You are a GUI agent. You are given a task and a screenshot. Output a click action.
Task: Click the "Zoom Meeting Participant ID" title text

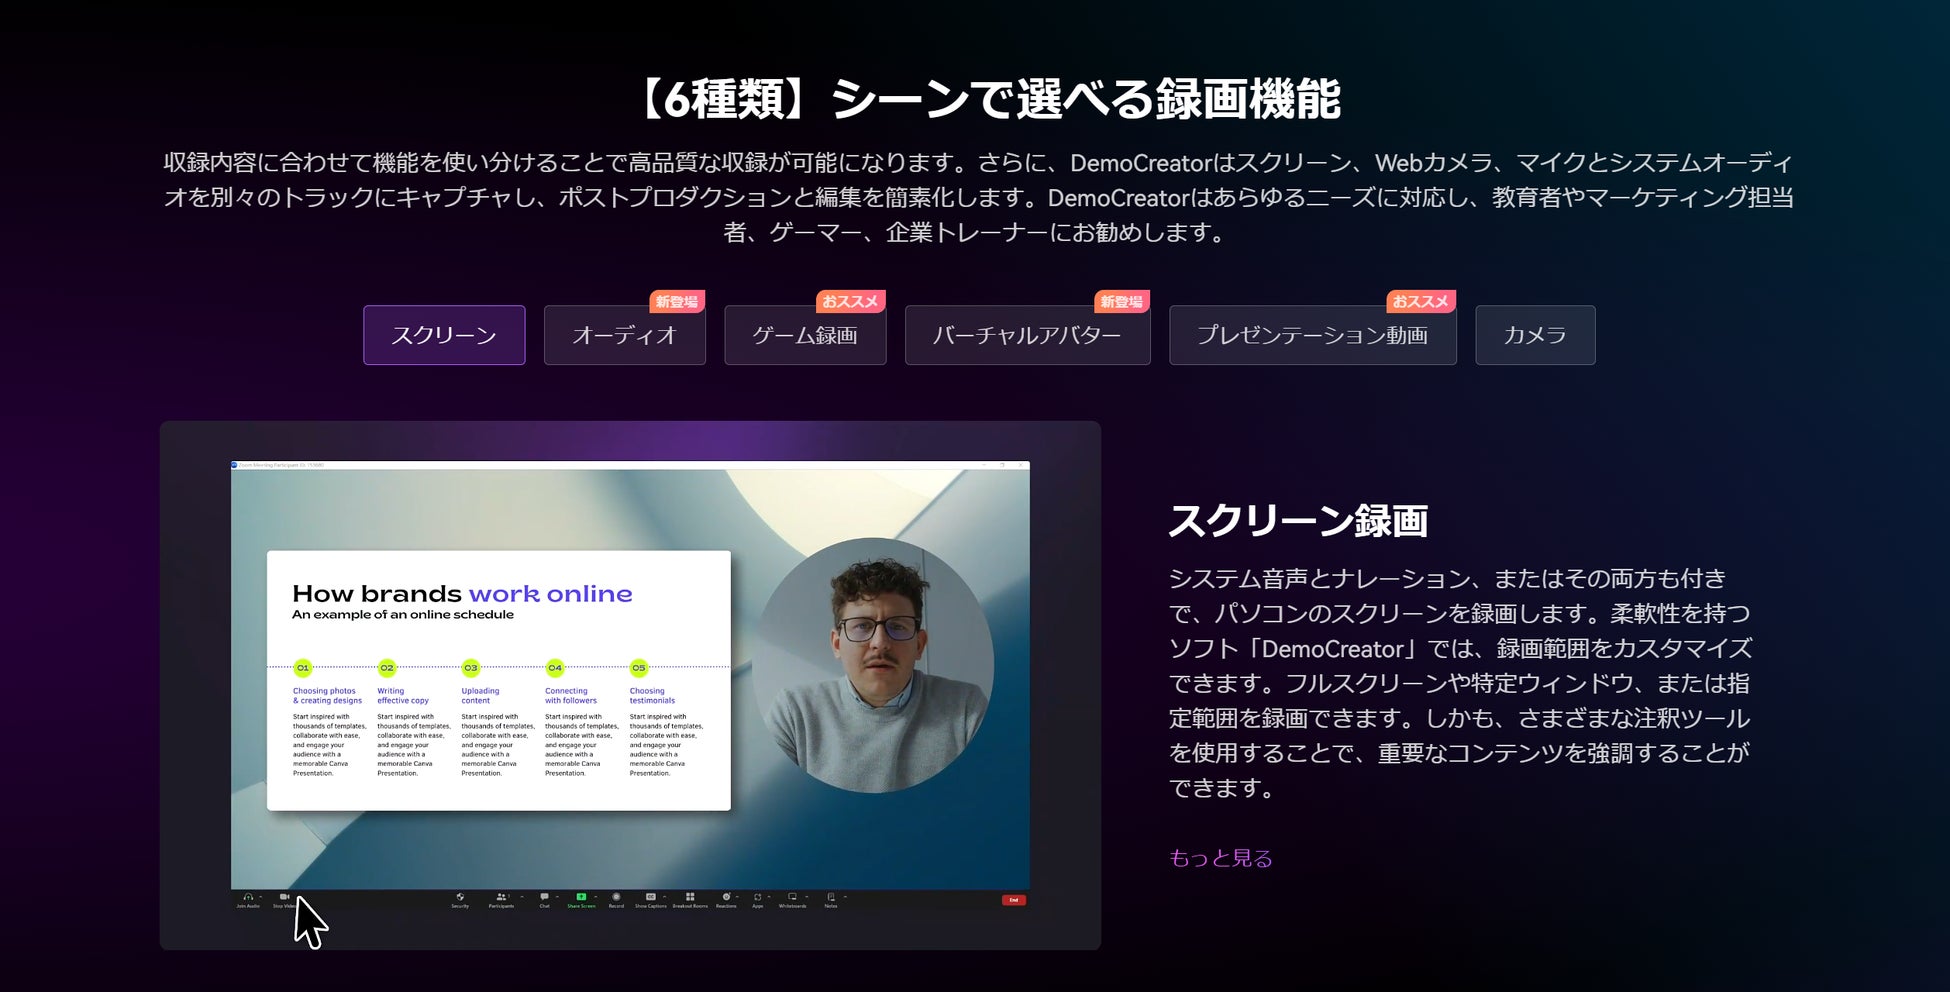point(281,465)
